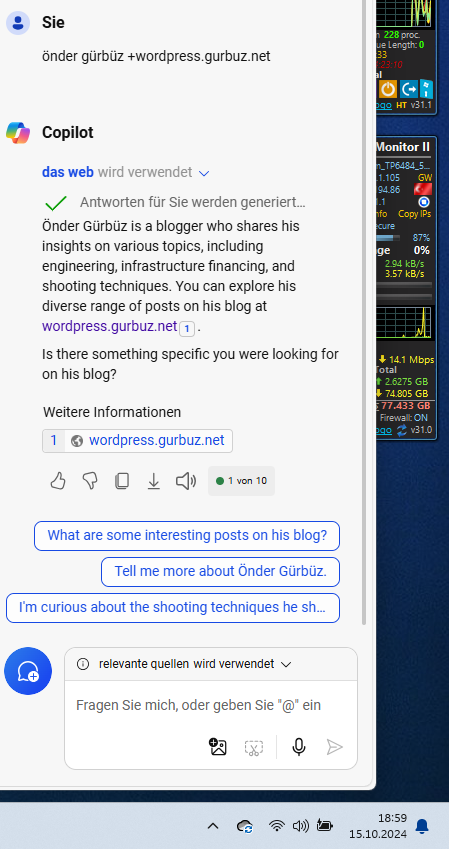Click the 'Firewall: ON' status text
Screen dimensions: 449x849
[404, 418]
